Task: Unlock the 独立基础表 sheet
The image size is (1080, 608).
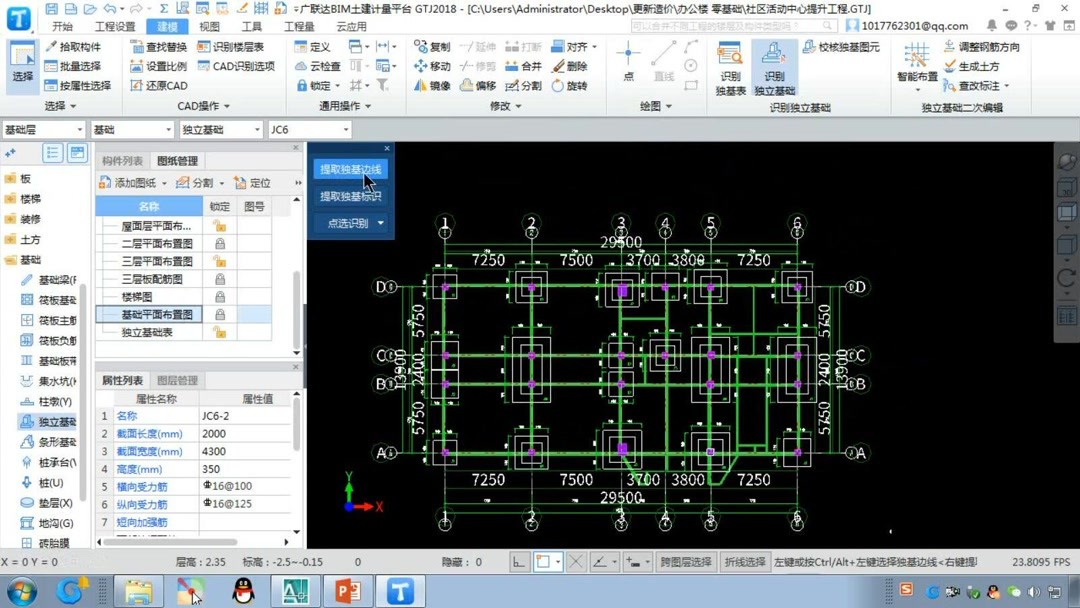Action: [220, 331]
